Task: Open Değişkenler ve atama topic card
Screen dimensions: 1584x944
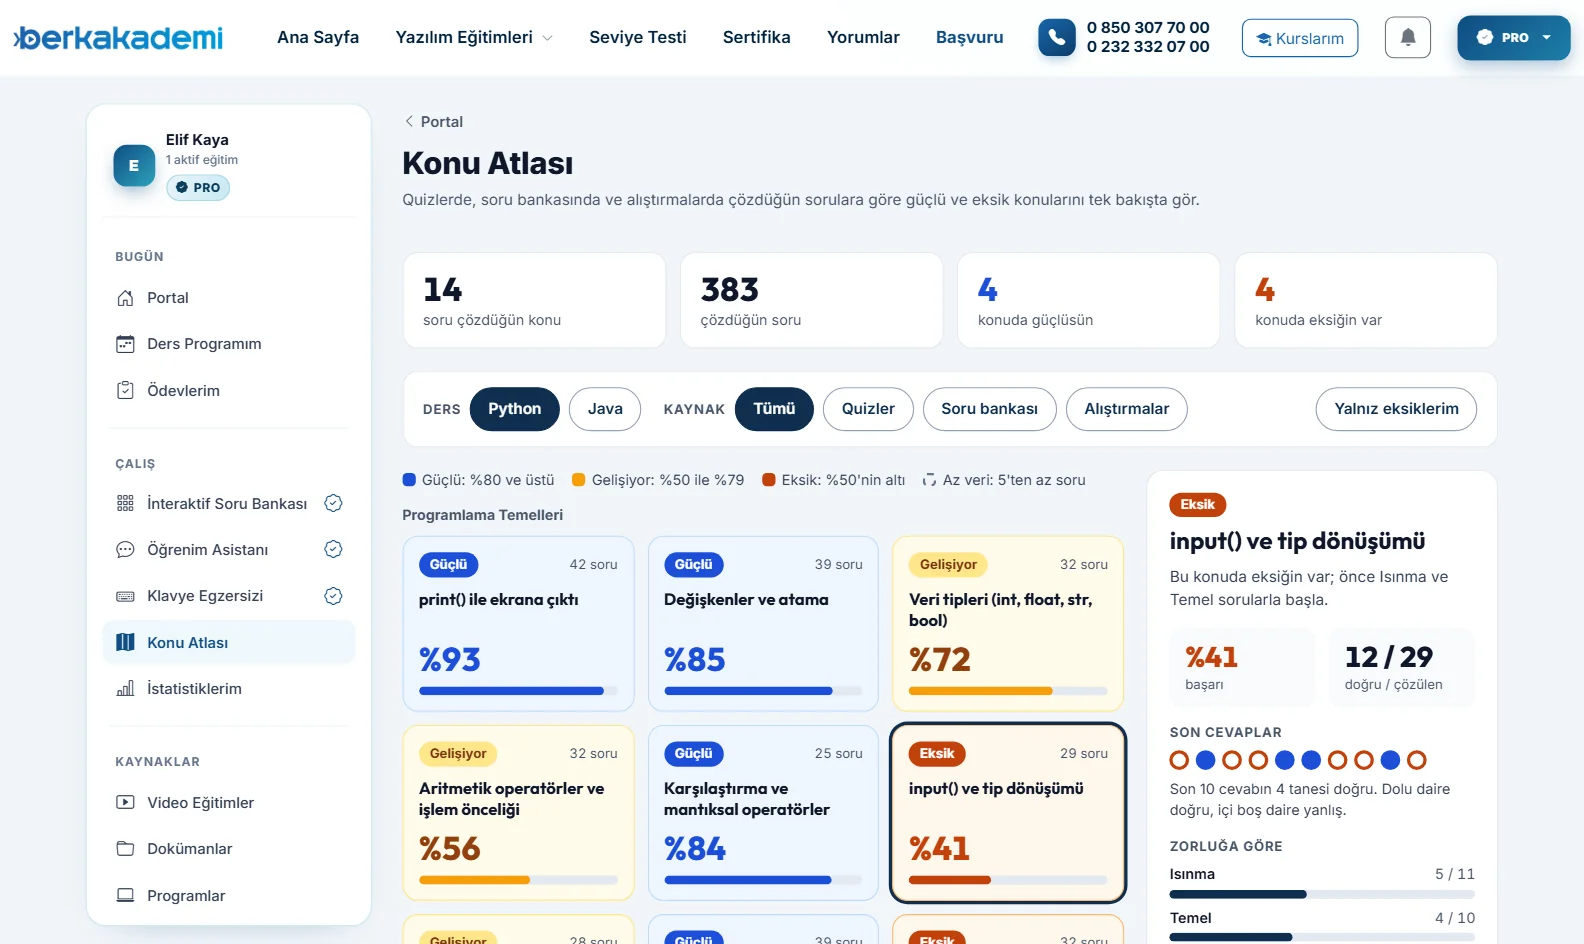Action: tap(763, 624)
